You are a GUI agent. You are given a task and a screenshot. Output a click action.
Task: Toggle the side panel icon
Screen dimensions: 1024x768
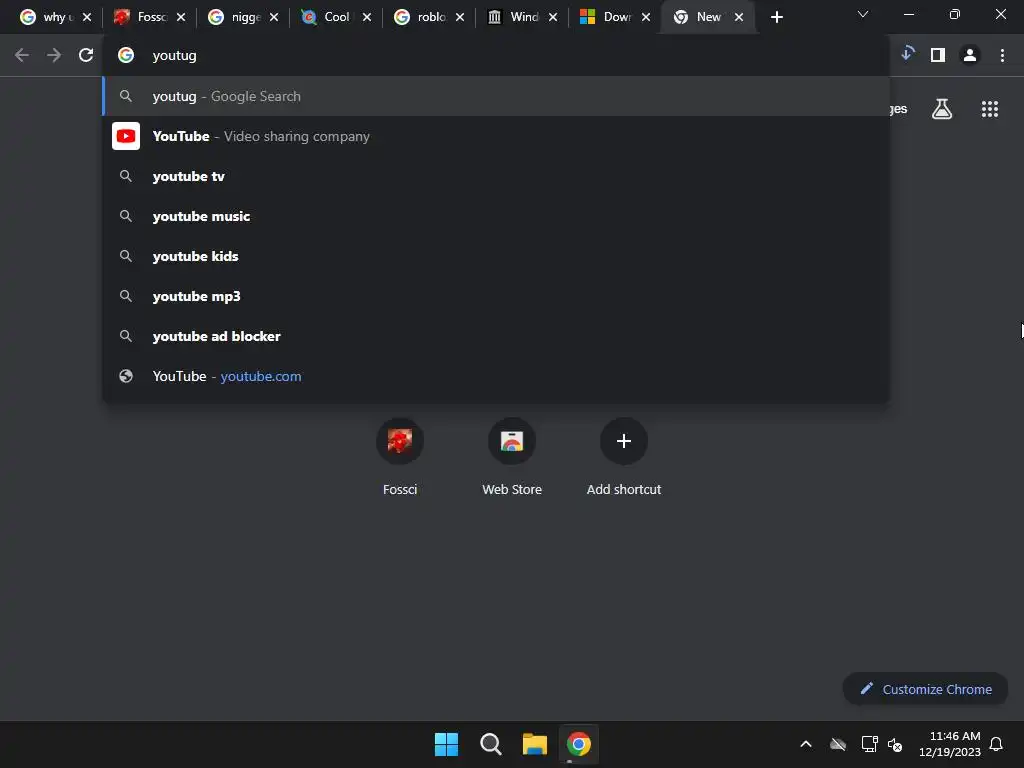pos(938,56)
